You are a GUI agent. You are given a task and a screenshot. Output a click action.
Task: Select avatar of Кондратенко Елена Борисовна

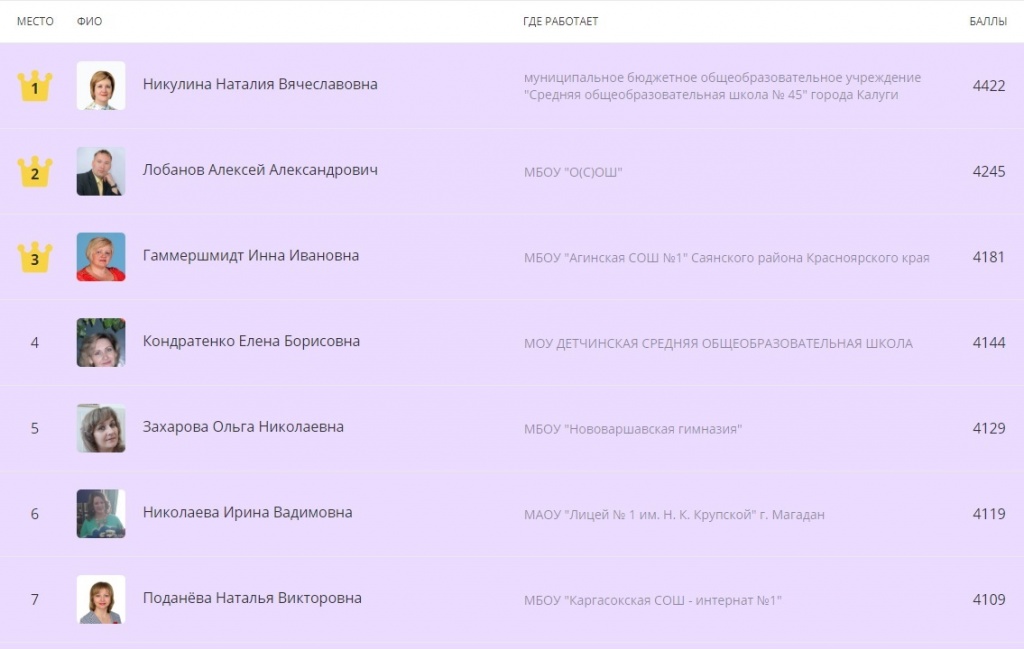pyautogui.click(x=101, y=343)
